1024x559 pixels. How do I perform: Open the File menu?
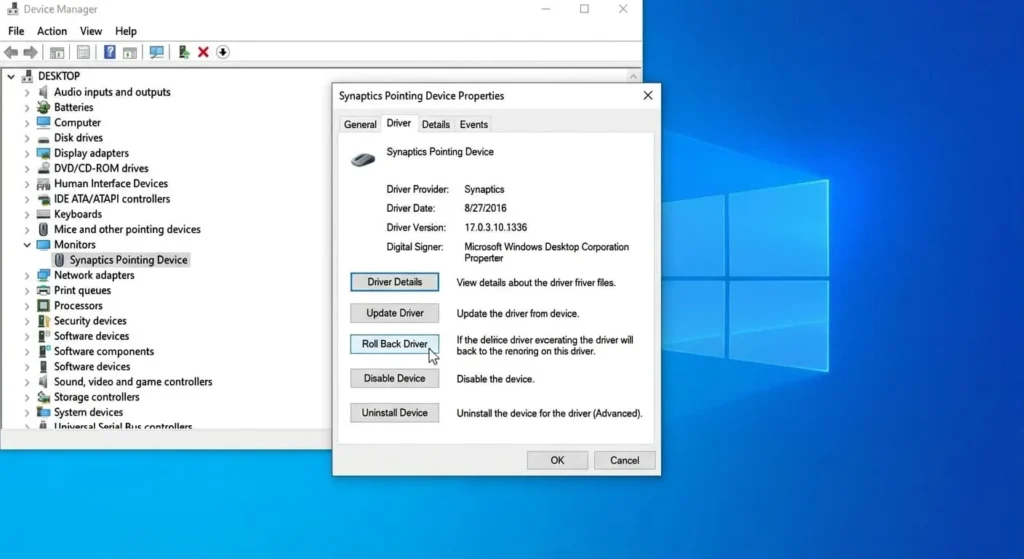16,31
